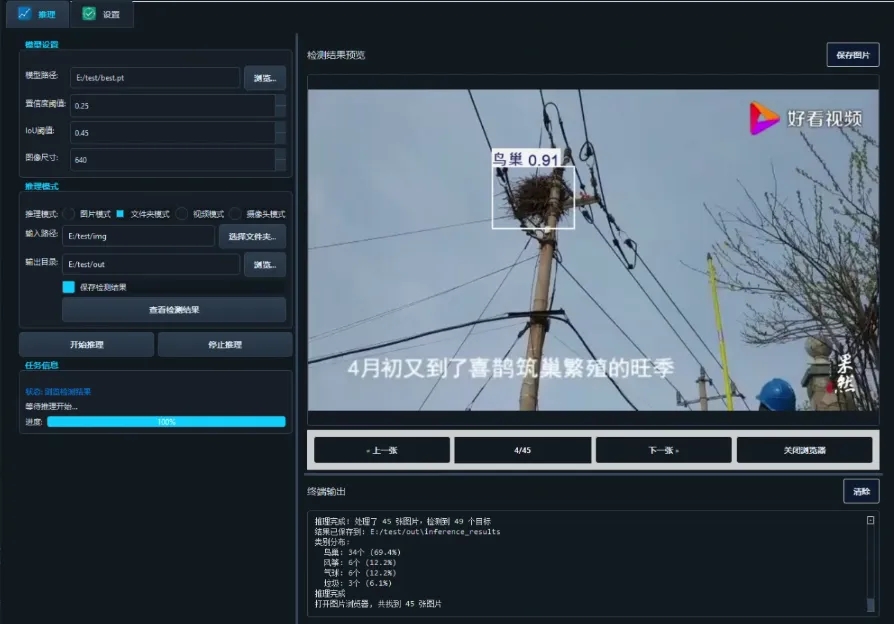Increase the 置信度阈值 spinner value

click(x=281, y=100)
